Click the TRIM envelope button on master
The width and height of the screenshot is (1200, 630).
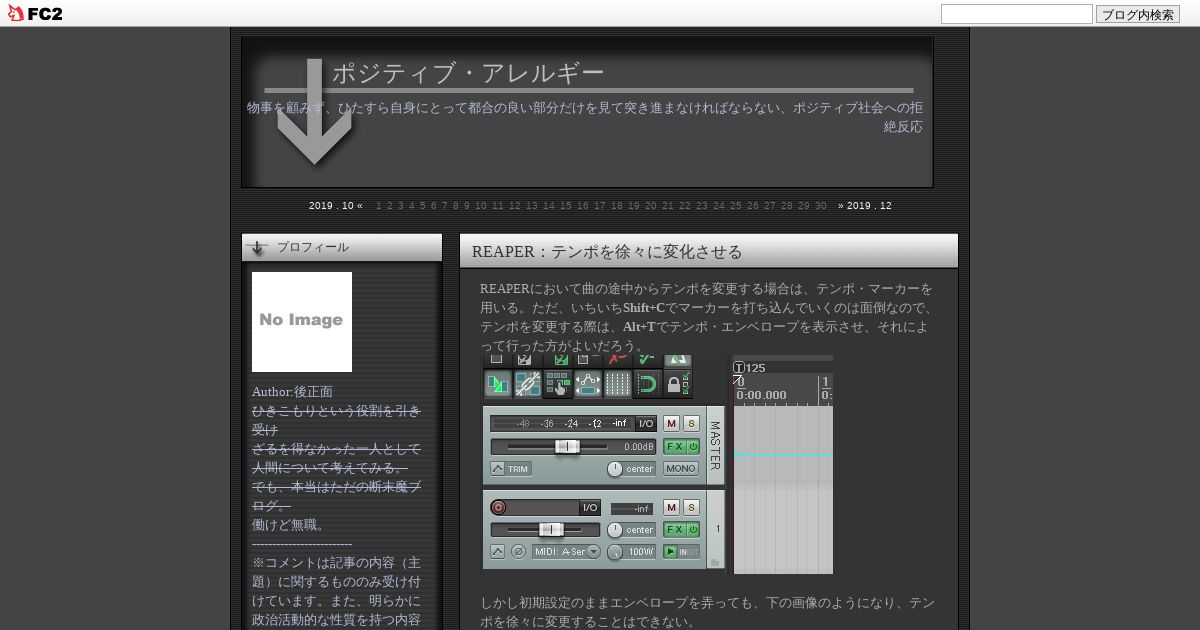tap(511, 469)
